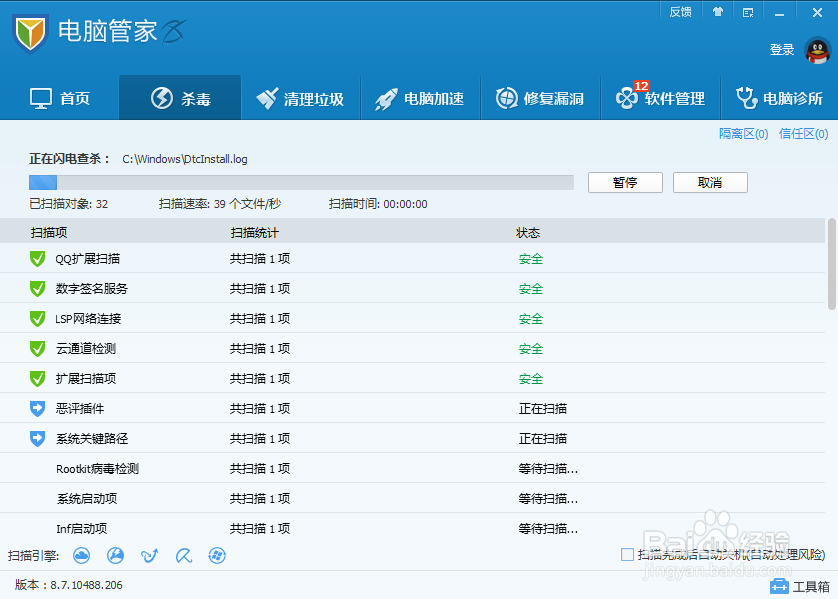The image size is (838, 599).
Task: Select the cloud scan engine icon
Action: [81, 556]
